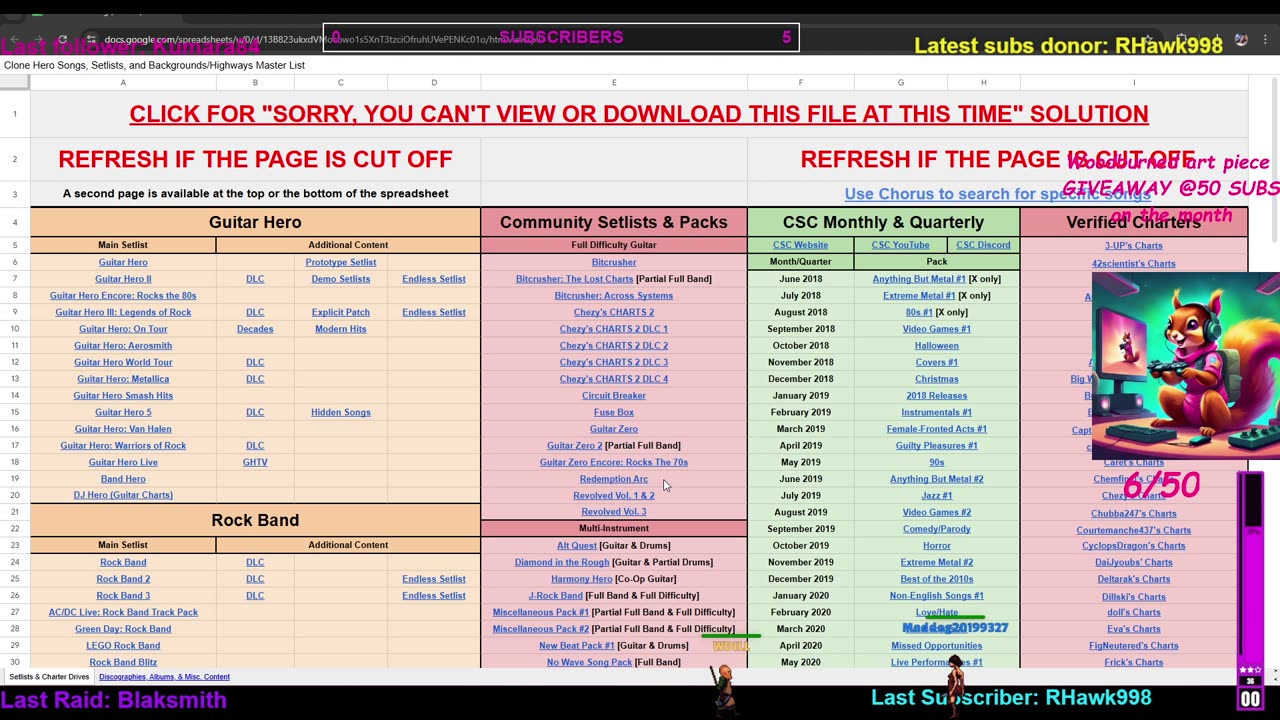This screenshot has width=1280, height=720.
Task: Open Endless Setlist for Guitar Hero II
Action: pyautogui.click(x=434, y=279)
